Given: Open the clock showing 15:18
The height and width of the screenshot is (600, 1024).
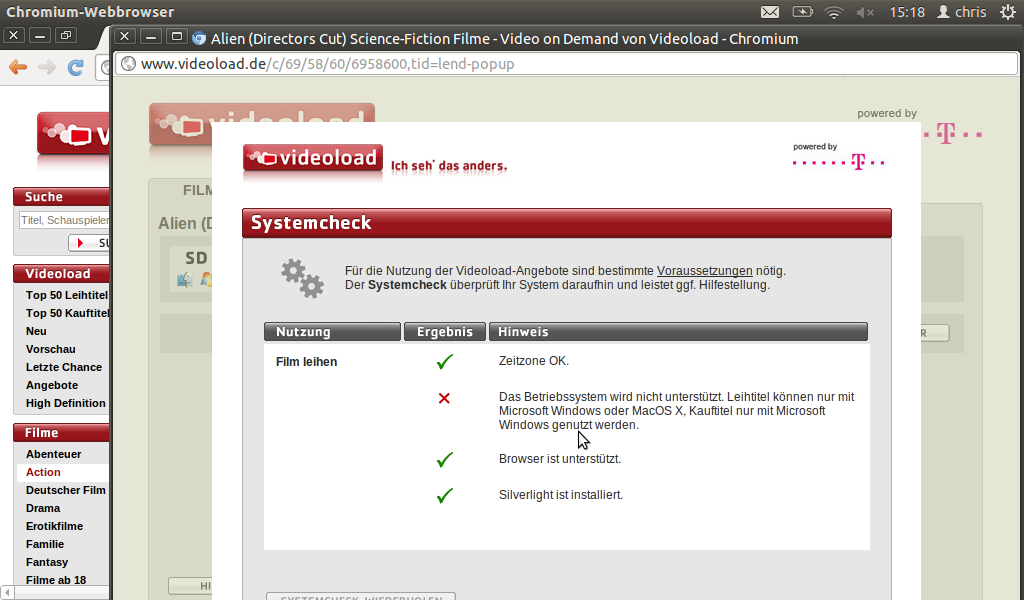Looking at the screenshot, I should pyautogui.click(x=907, y=12).
